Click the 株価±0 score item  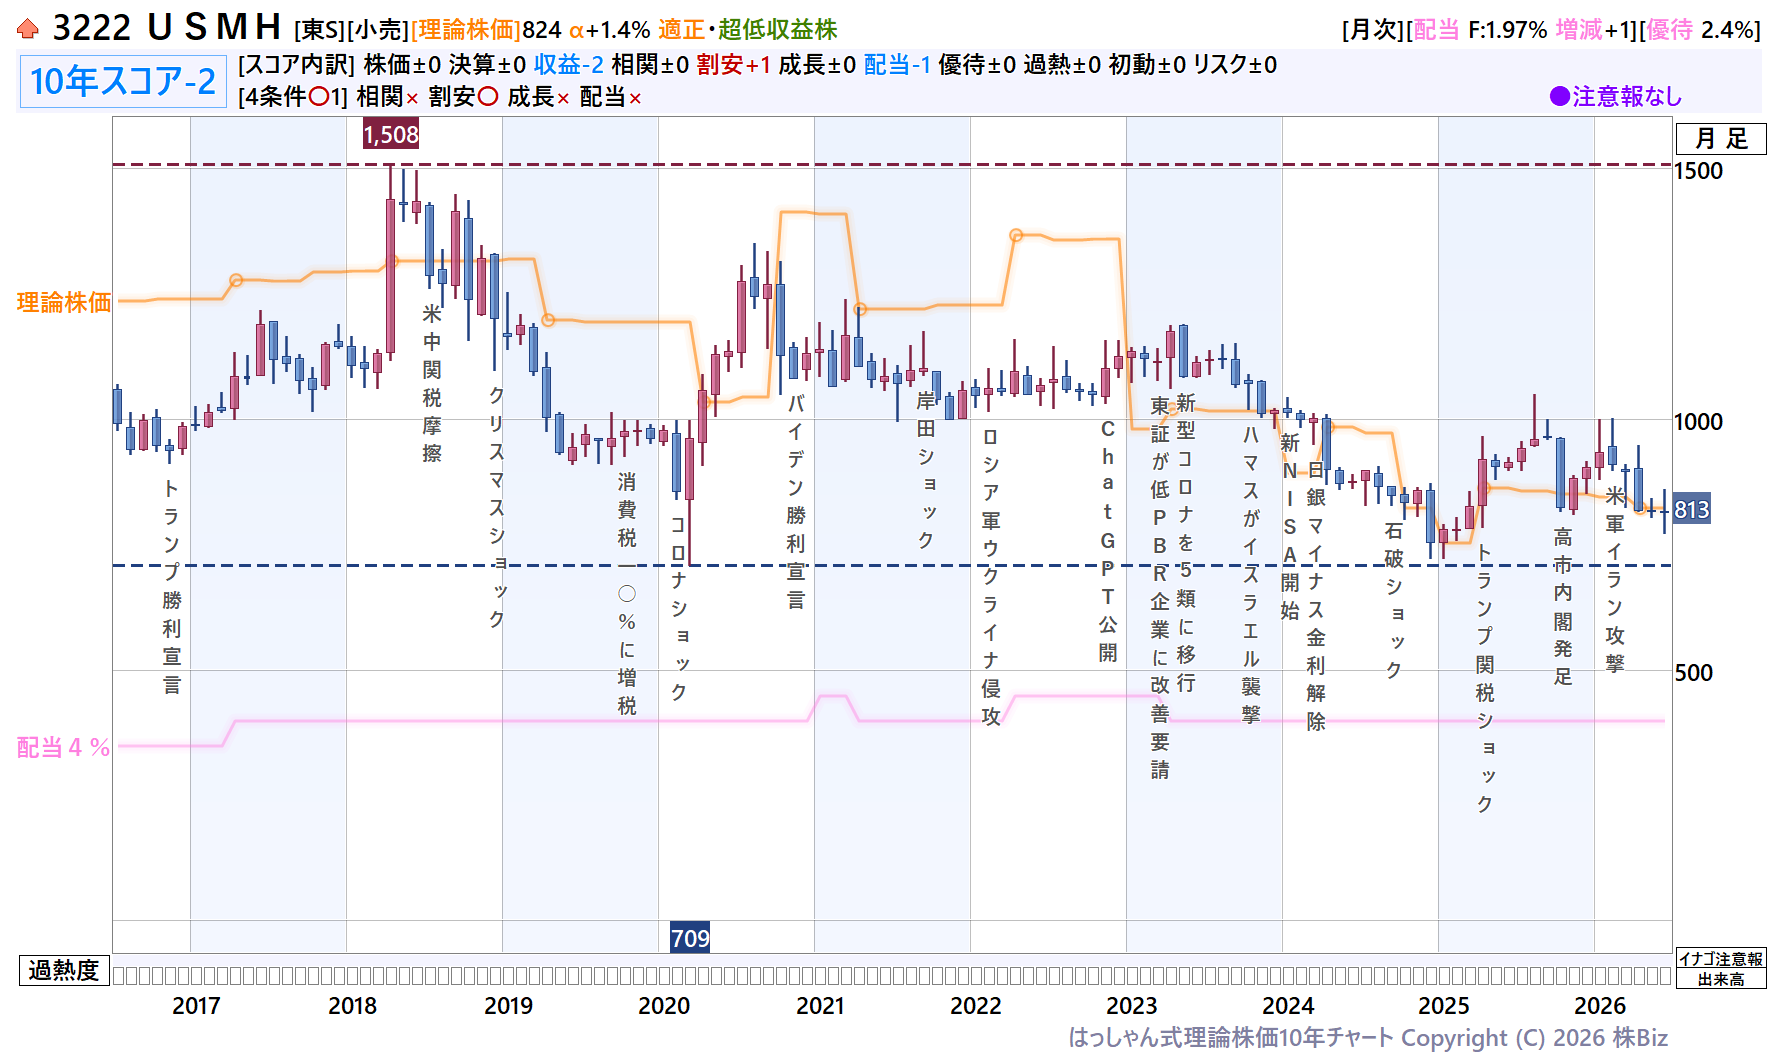tap(402, 65)
